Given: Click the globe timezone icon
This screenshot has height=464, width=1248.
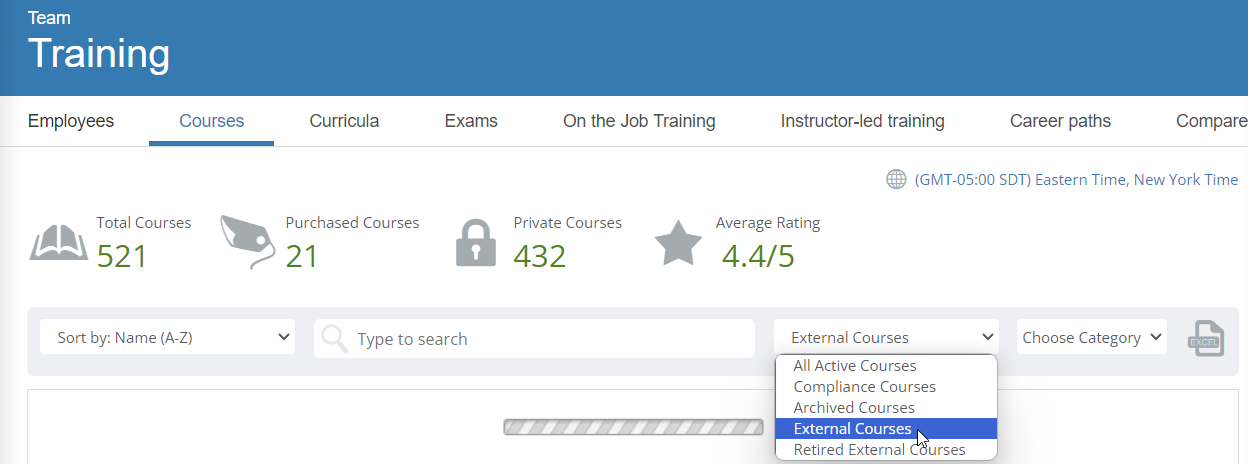Looking at the screenshot, I should pos(896,179).
